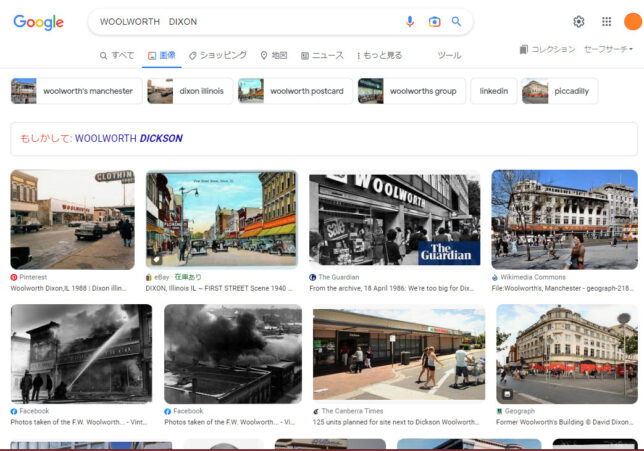644x451 pixels.
Task: Click the suggested WOOLWORTH DICKSON link
Action: [129, 138]
